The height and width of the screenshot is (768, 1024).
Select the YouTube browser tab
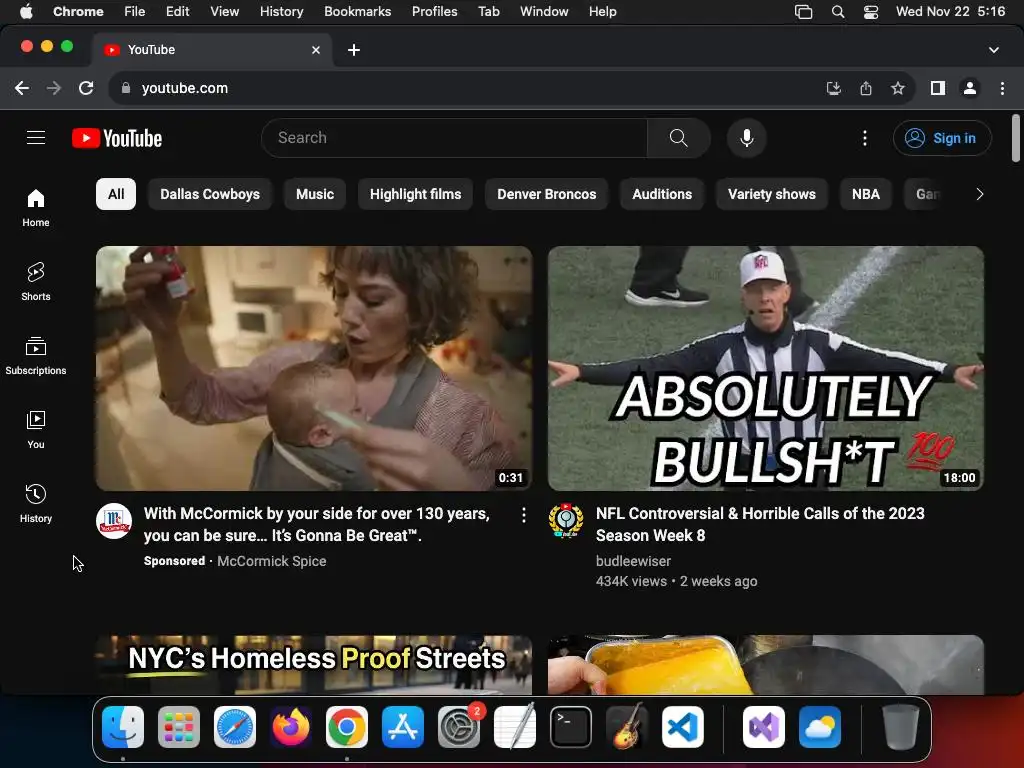point(212,50)
